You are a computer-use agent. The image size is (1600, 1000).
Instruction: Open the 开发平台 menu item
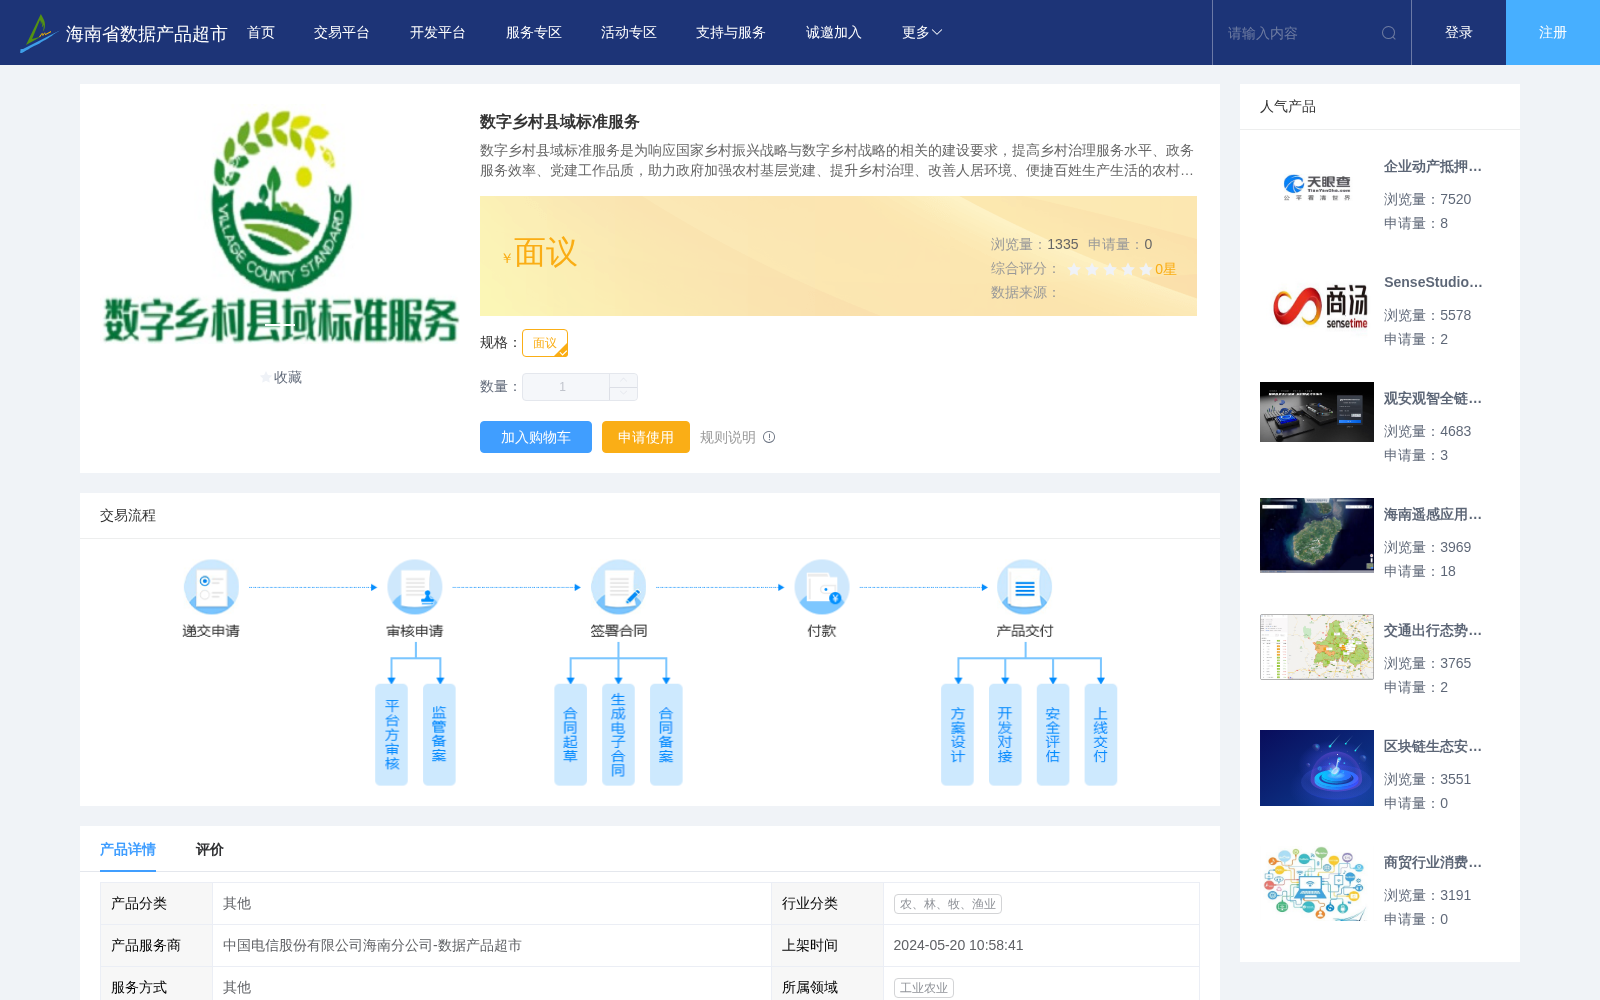[438, 33]
